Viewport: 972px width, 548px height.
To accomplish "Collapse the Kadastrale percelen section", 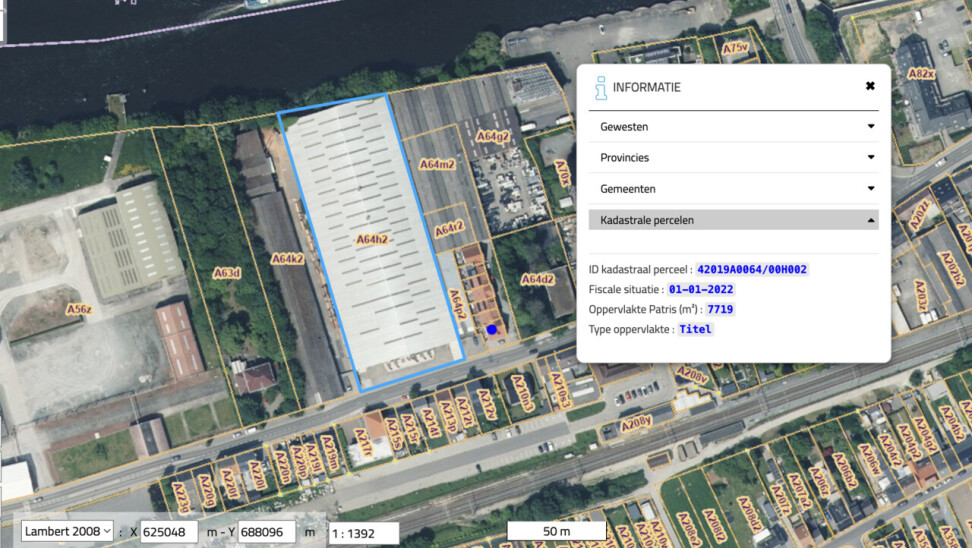I will [x=733, y=220].
